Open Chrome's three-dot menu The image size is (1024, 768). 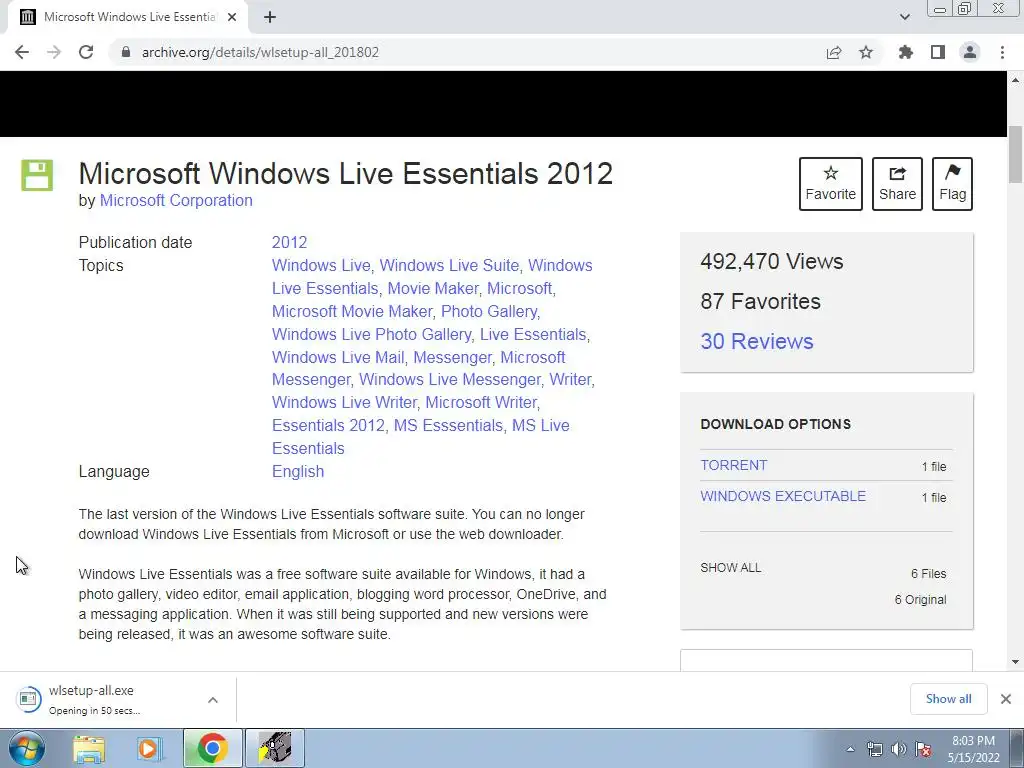[x=1002, y=52]
